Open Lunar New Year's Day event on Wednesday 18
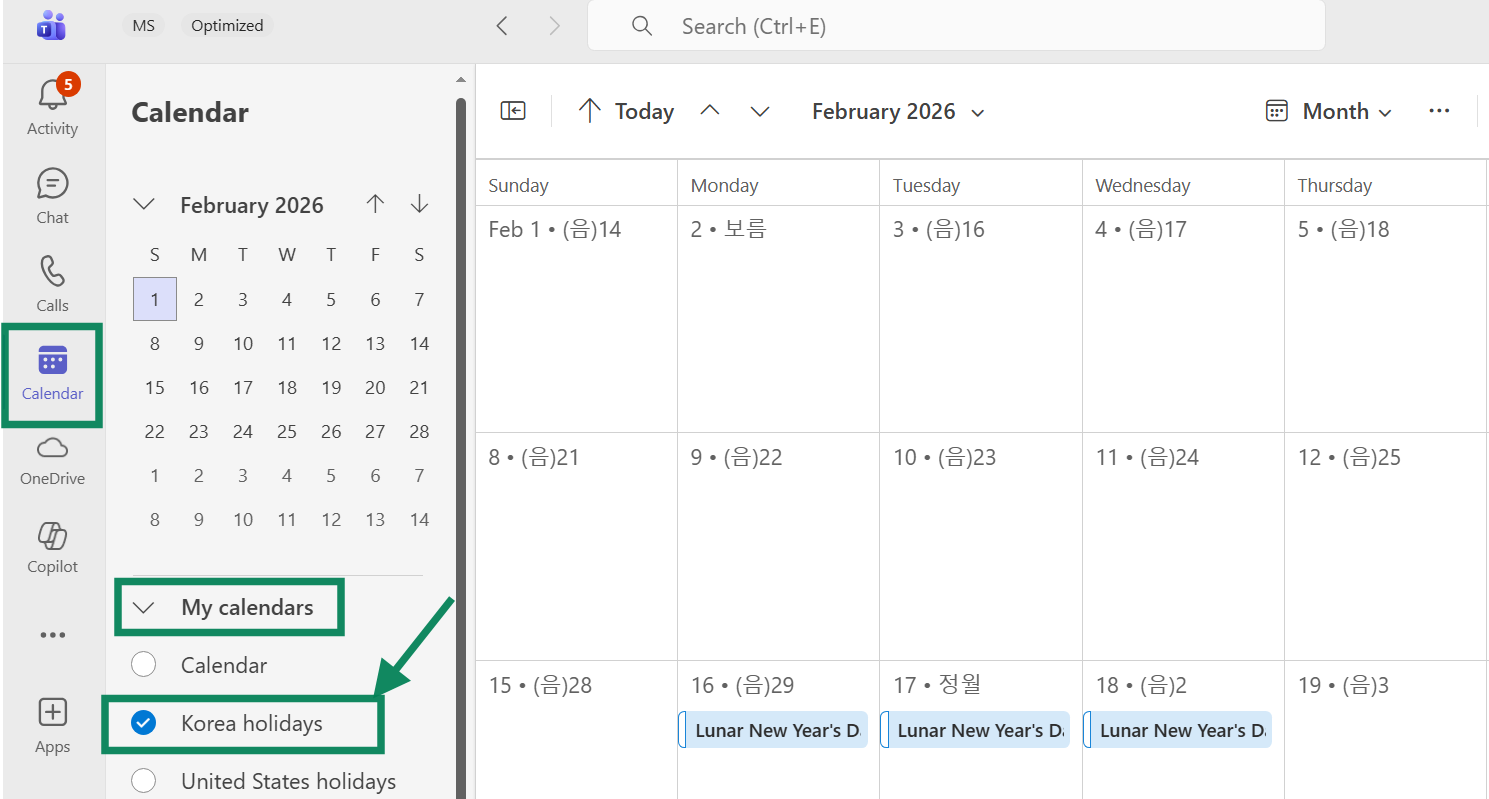 tap(1178, 730)
